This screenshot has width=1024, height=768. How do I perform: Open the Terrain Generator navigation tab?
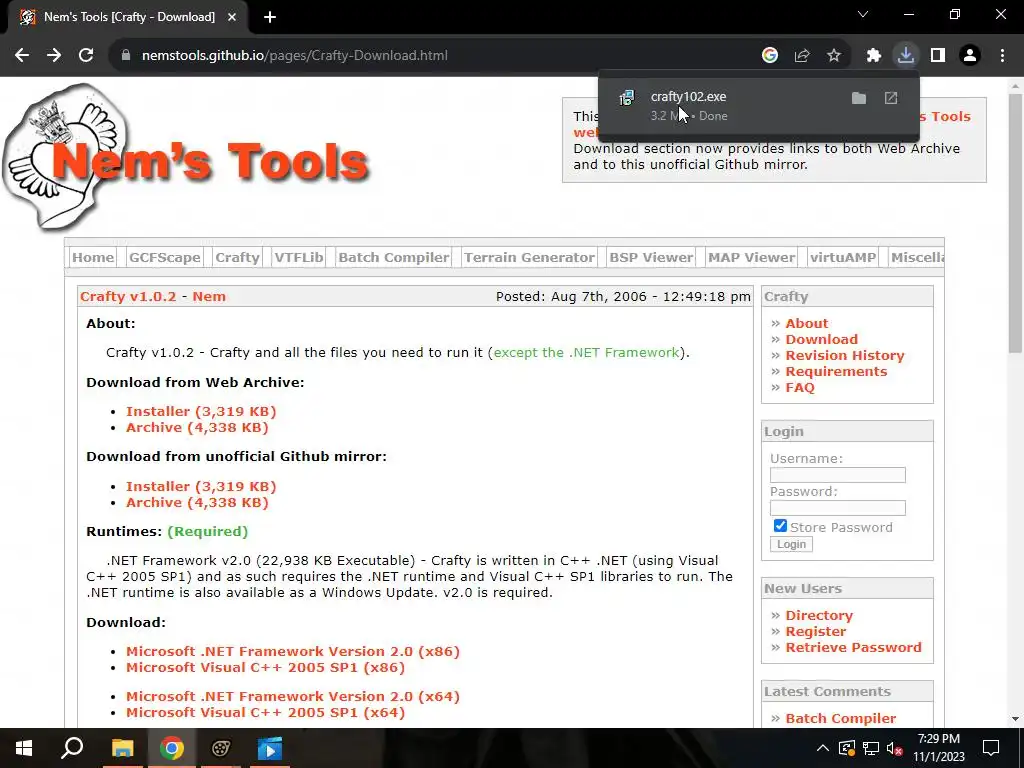pyautogui.click(x=529, y=257)
